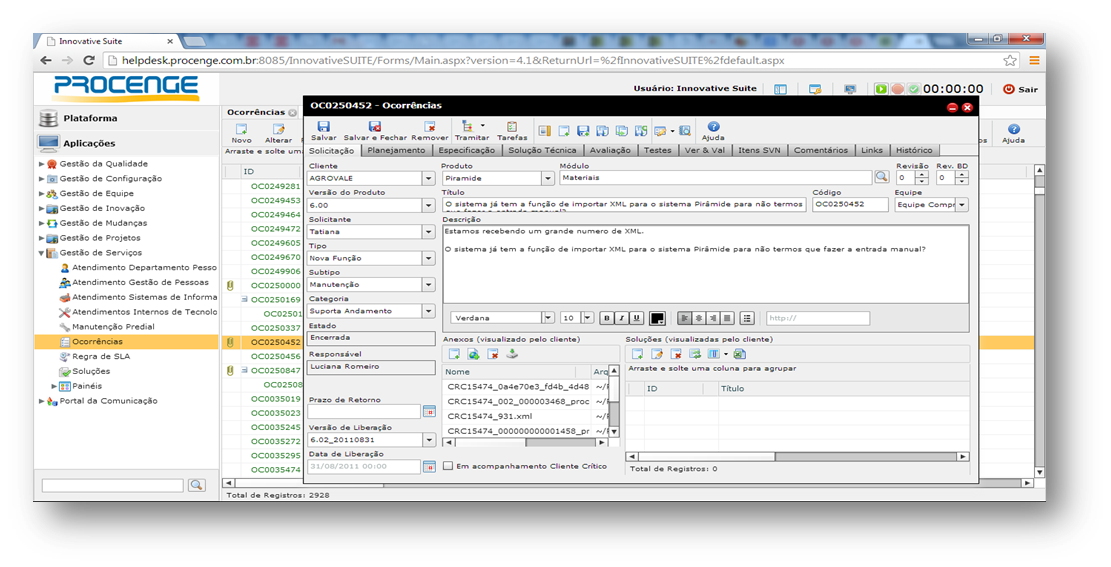Open Prazo de Retorno calendar icon
1111x567 pixels.
click(429, 411)
